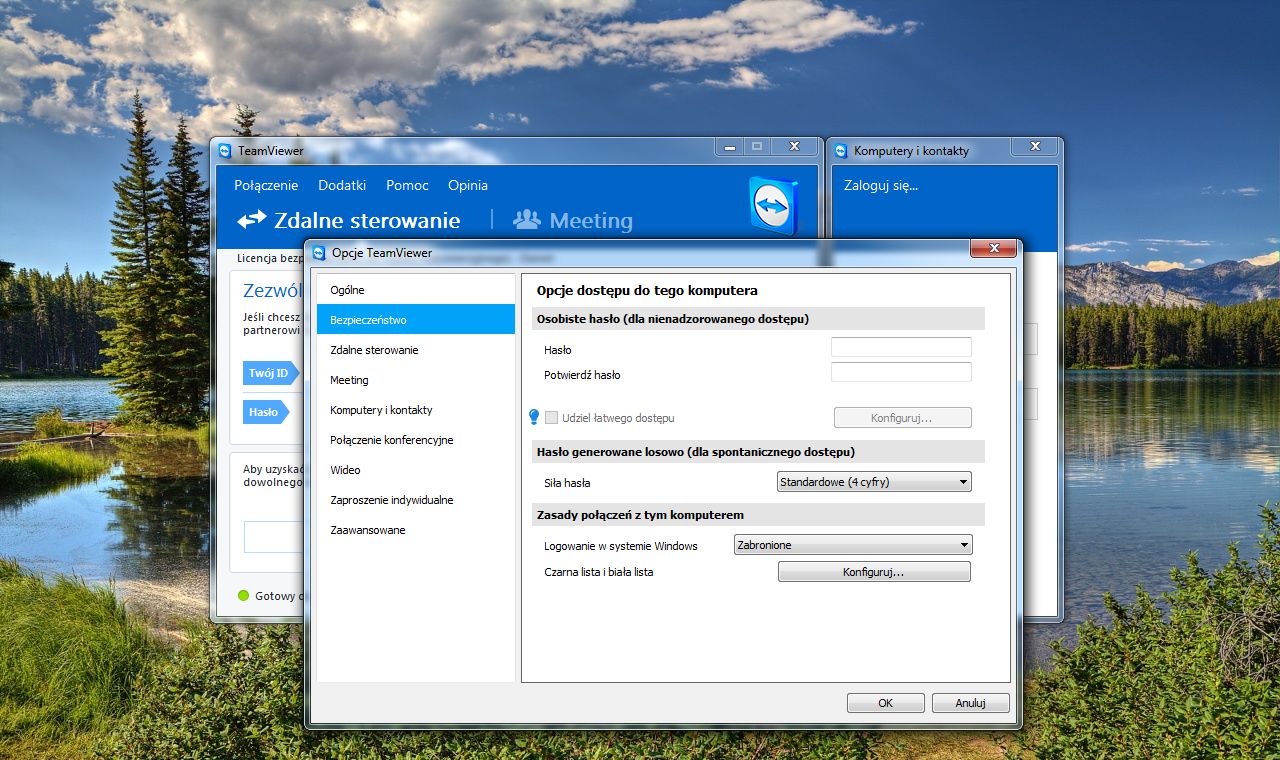Screen dimensions: 1280x760
Task: Click the disabled Konfiguruj... easy access button
Action: tap(902, 417)
